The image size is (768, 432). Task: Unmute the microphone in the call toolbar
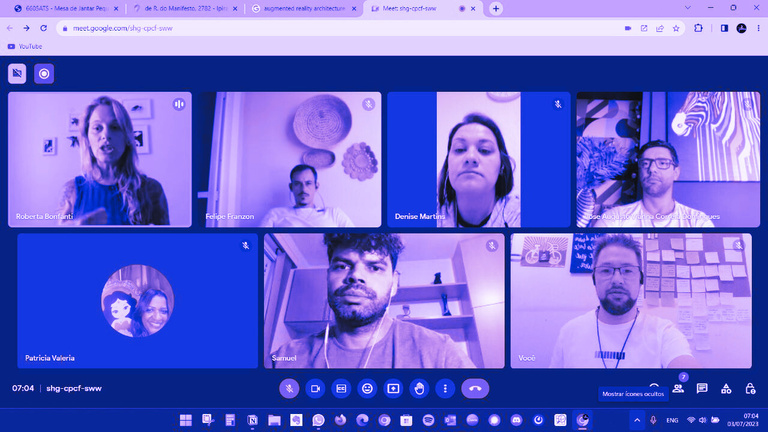(289, 388)
